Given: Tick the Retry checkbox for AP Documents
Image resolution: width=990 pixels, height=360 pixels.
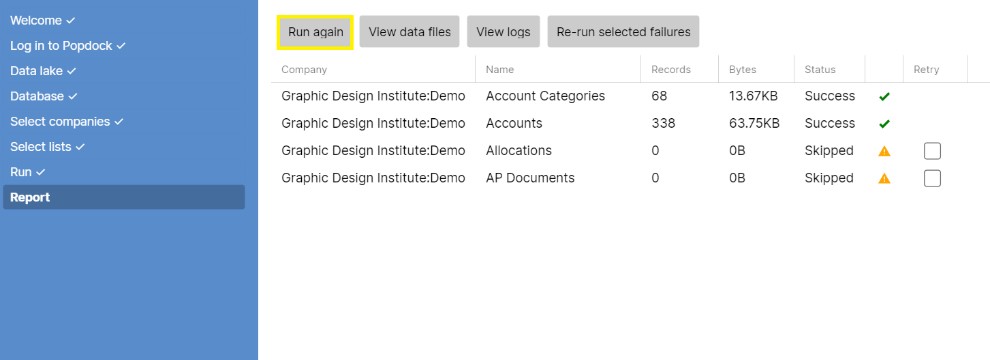Looking at the screenshot, I should 932,179.
